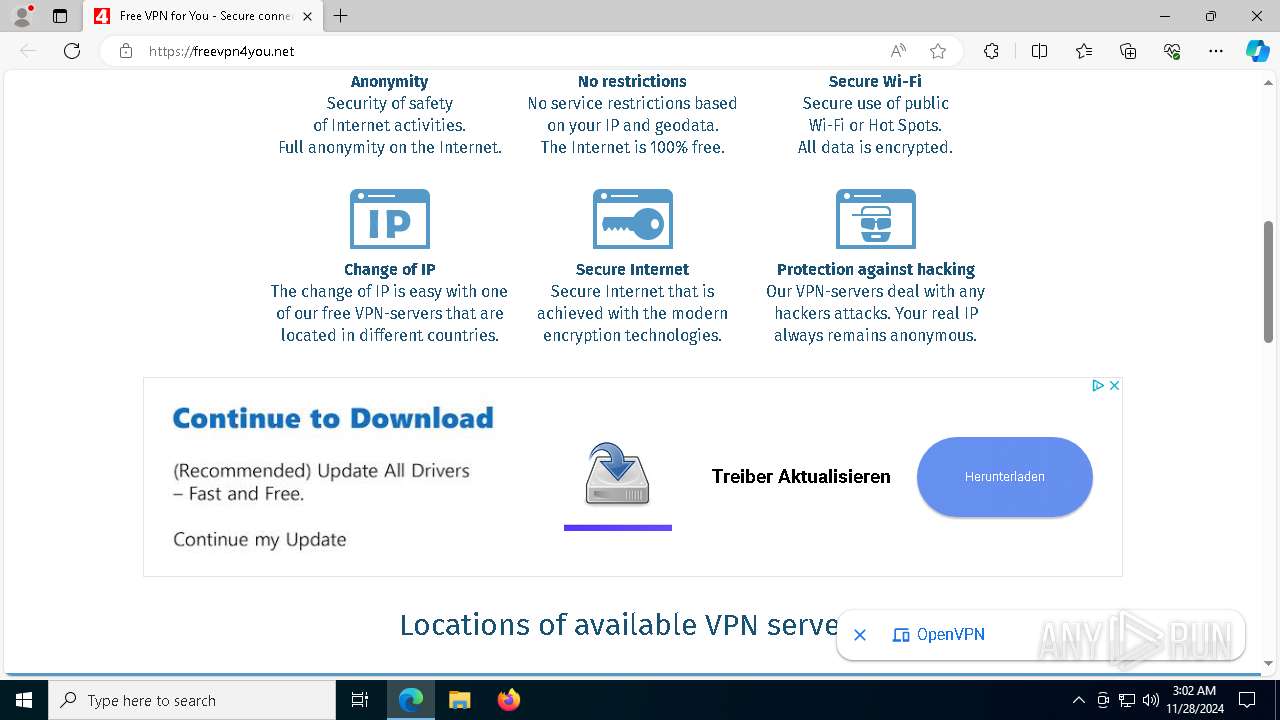Dismiss the OpenVPN popup
1280x720 pixels.
click(x=860, y=635)
